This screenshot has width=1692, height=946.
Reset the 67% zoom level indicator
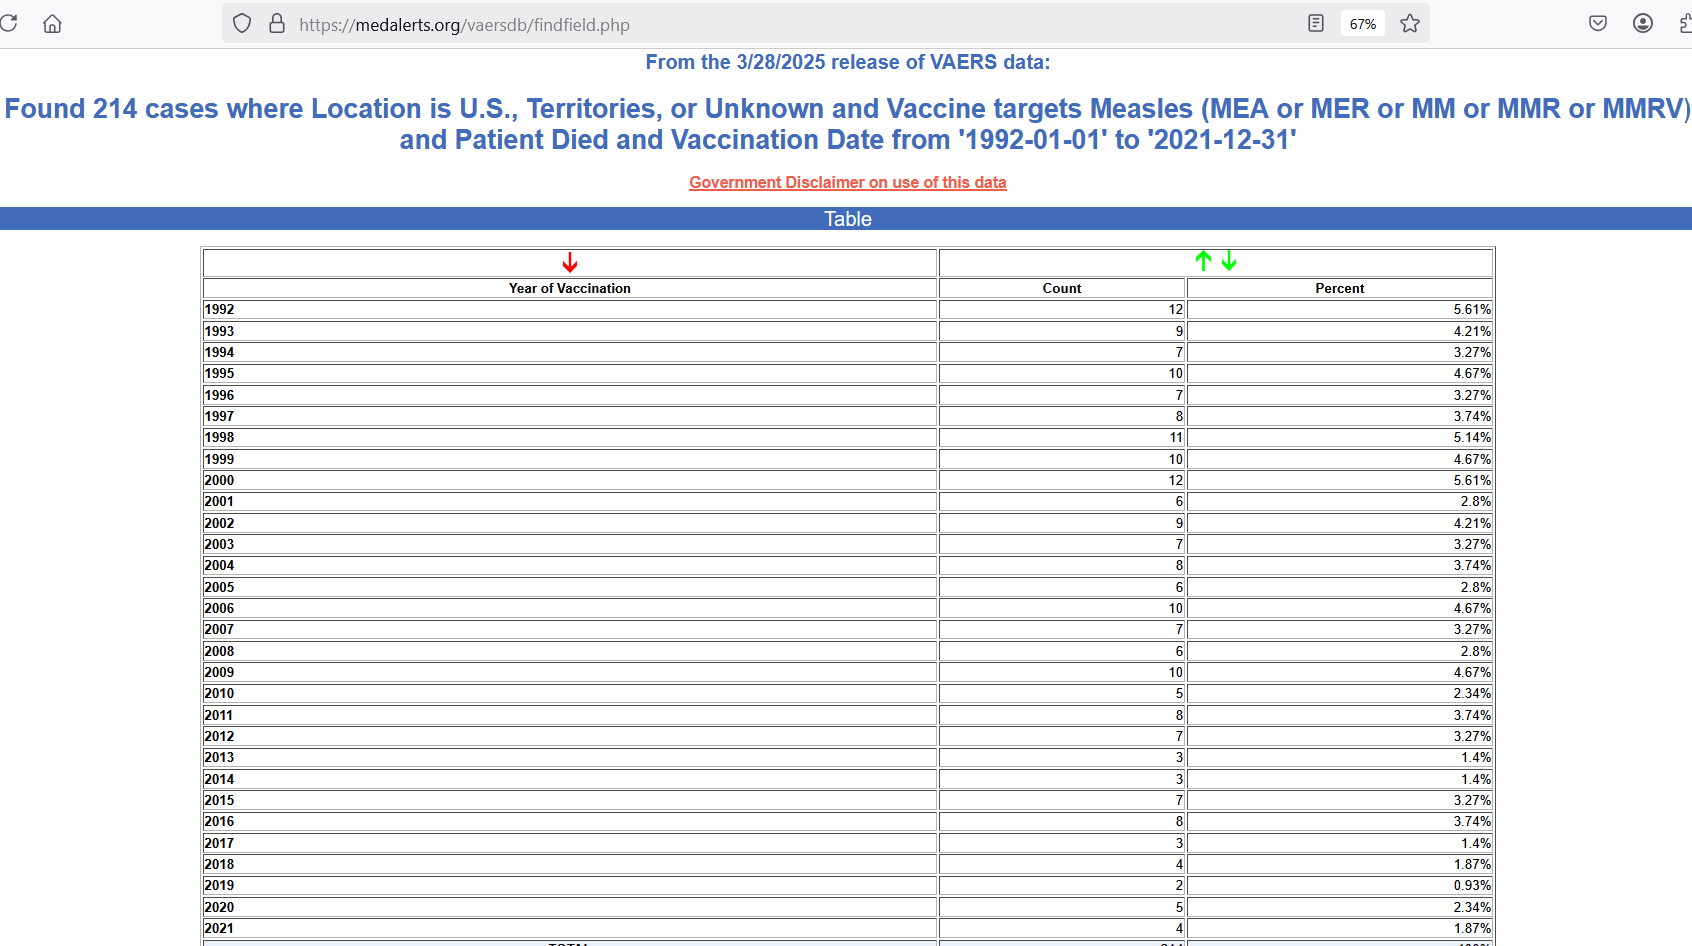1362,24
